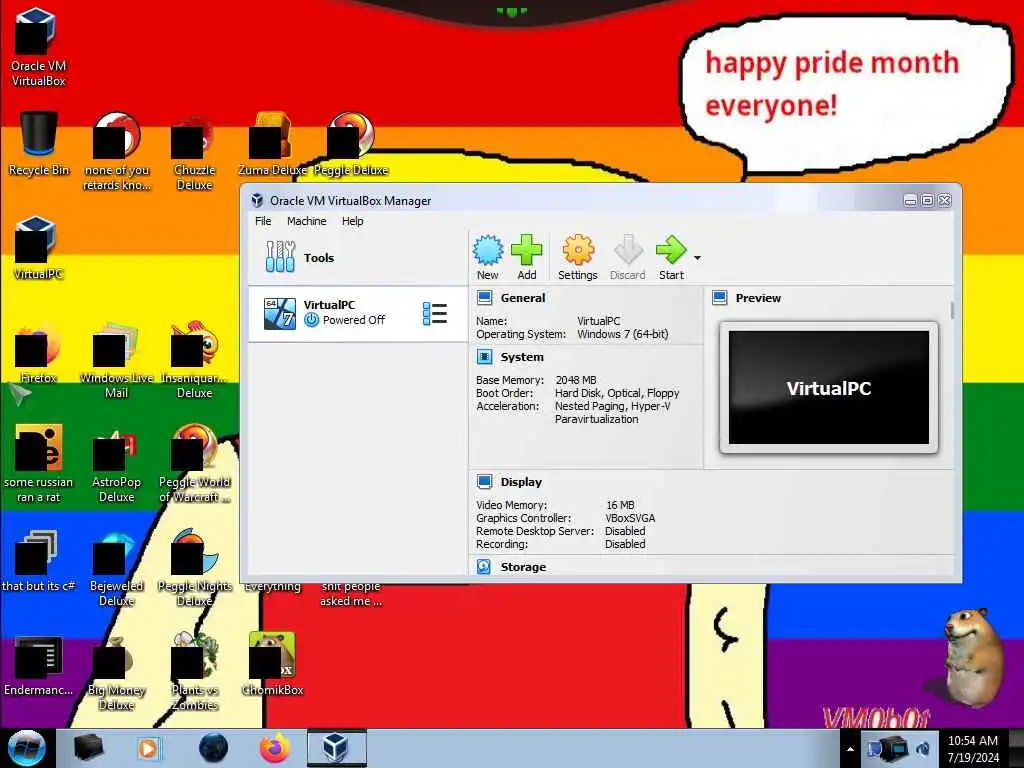Select the Chuzzle Deluxe desktop icon
The width and height of the screenshot is (1024, 768).
click(x=194, y=152)
